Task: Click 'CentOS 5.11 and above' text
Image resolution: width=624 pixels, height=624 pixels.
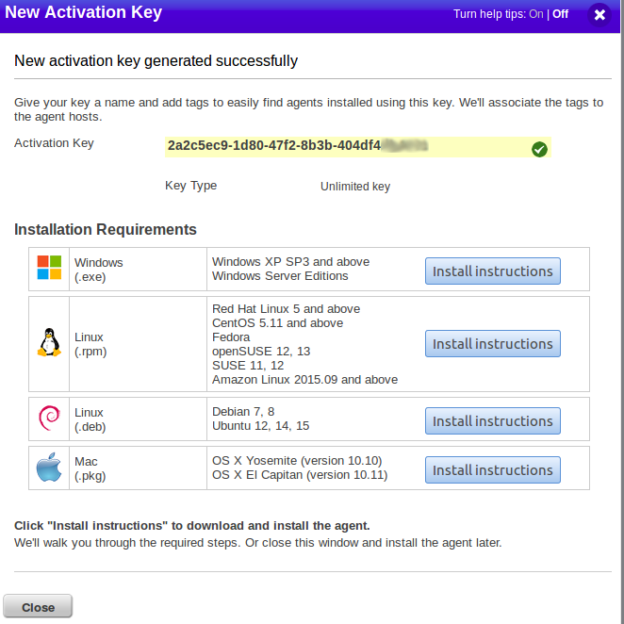Action: point(277,323)
